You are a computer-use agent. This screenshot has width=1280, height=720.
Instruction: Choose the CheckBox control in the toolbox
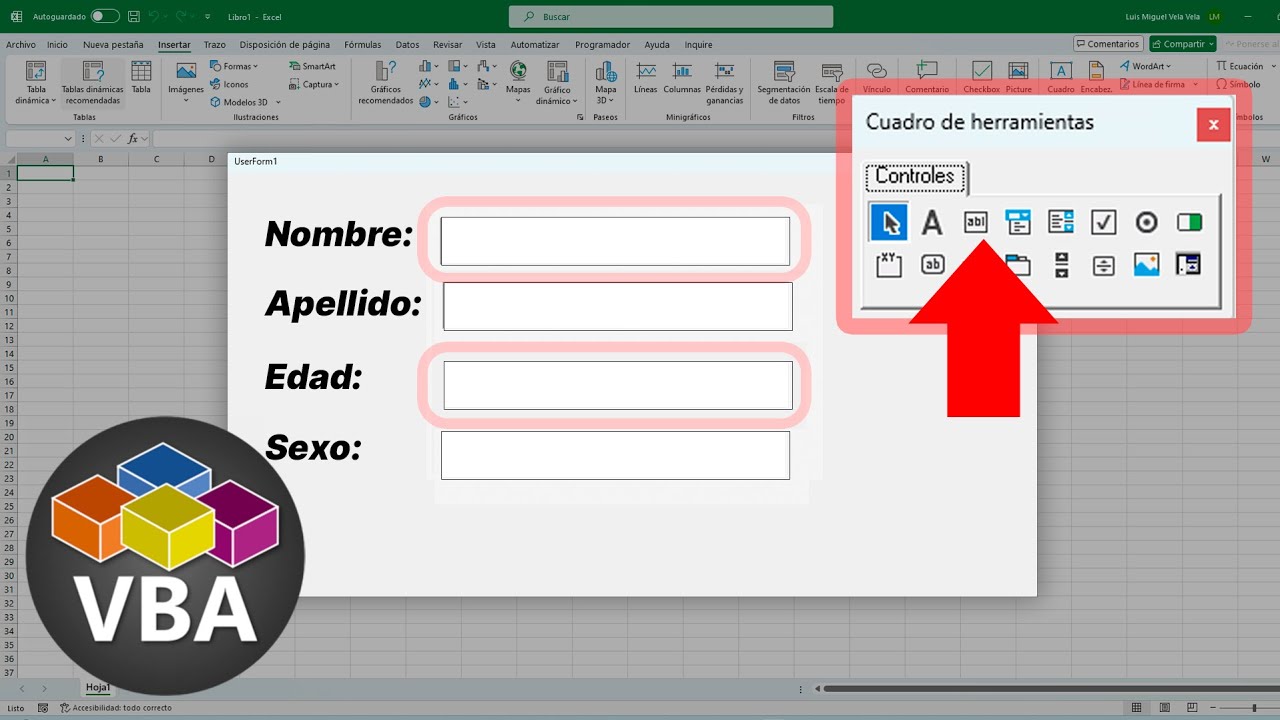(x=1103, y=222)
